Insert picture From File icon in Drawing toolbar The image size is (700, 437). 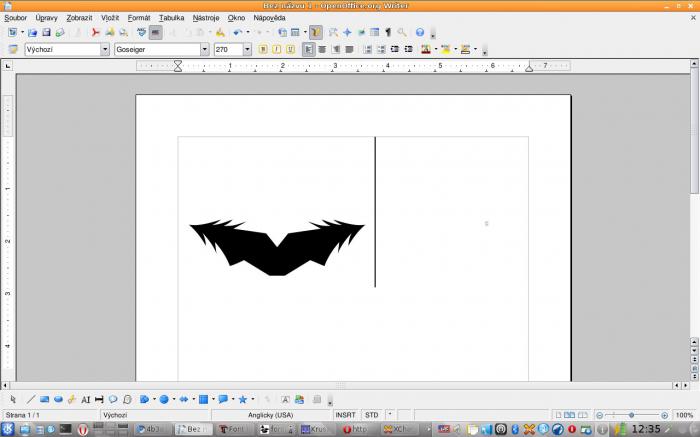coord(299,400)
